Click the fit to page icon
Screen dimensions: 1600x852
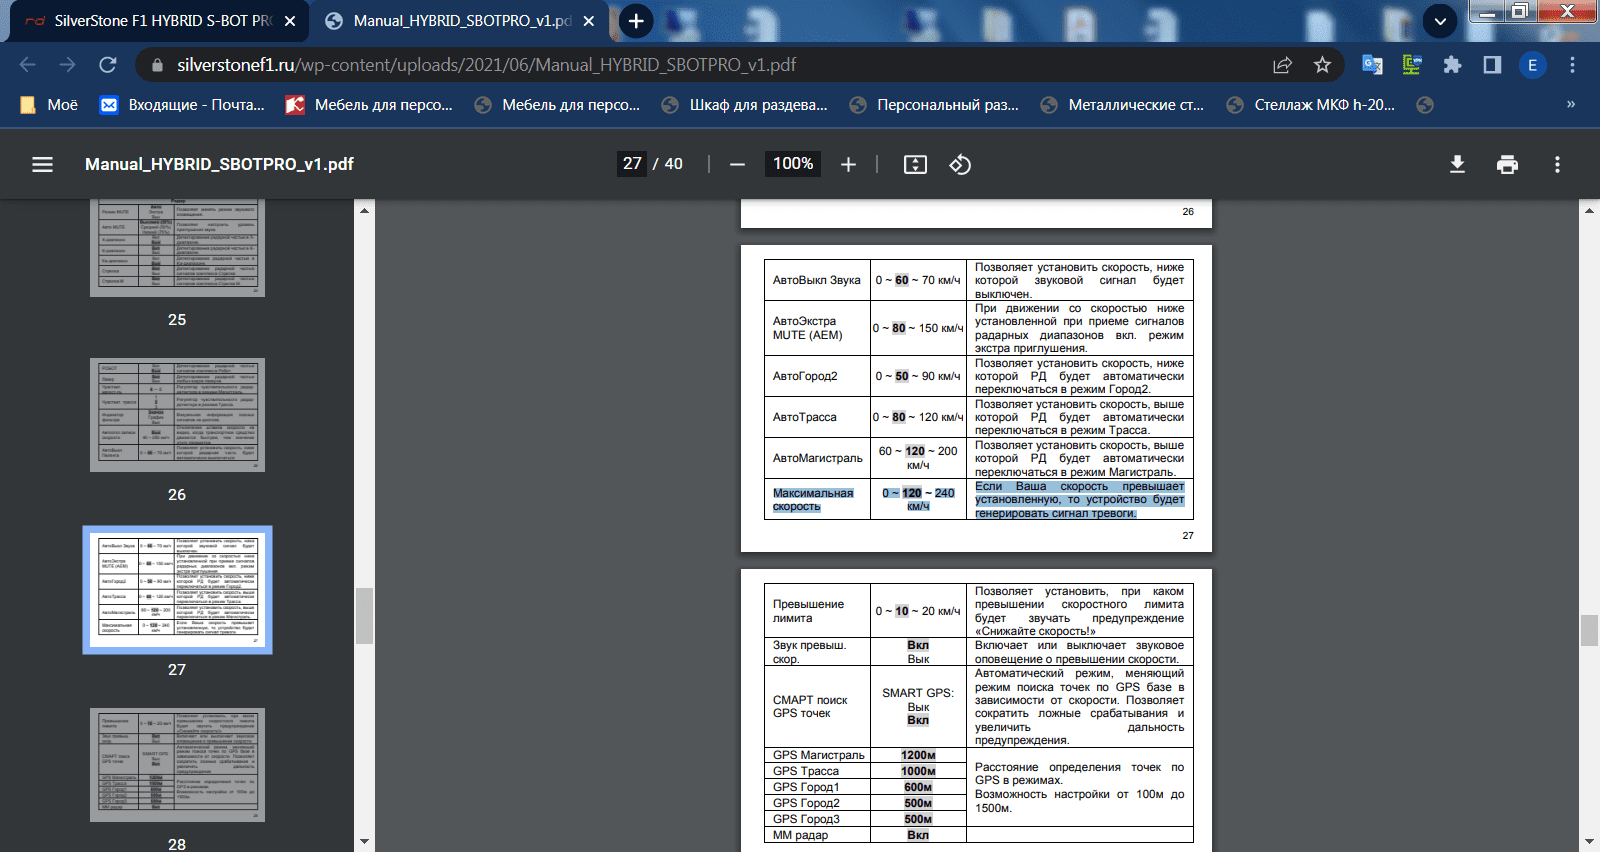click(915, 164)
